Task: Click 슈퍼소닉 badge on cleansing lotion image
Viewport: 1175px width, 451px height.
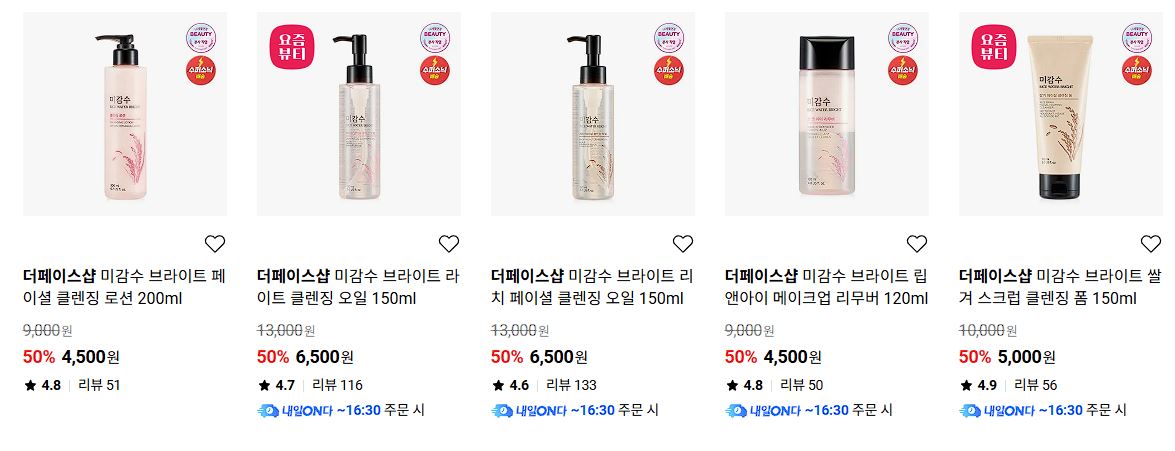Action: [201, 70]
